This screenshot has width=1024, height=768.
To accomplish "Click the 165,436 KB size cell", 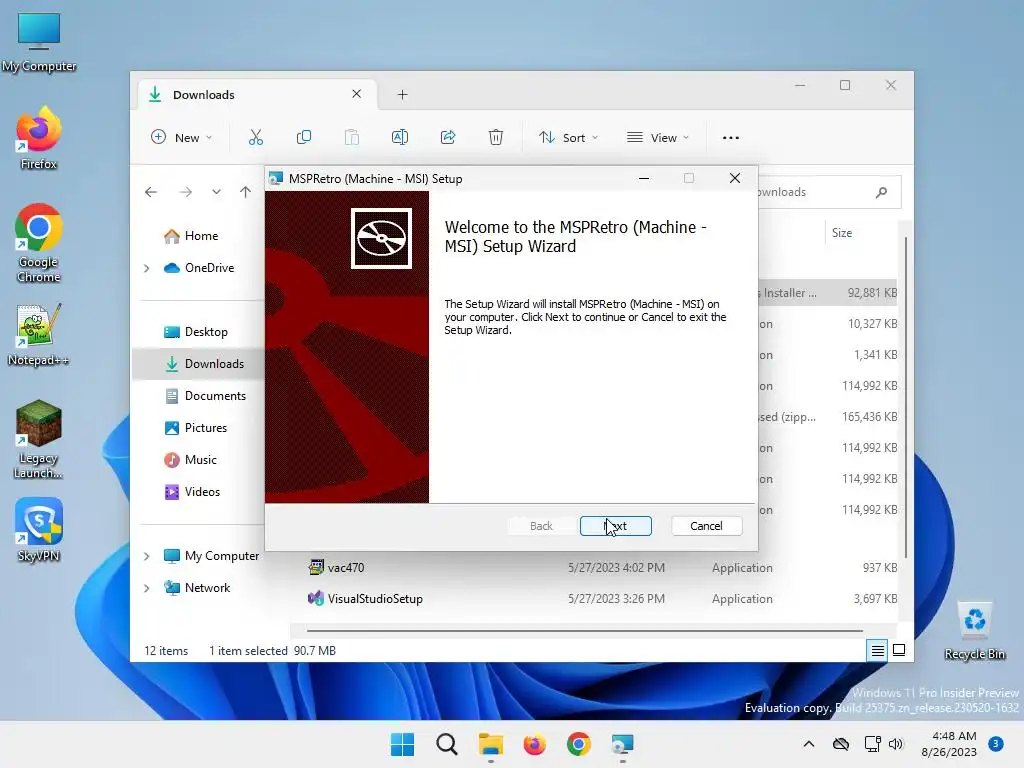I will coord(869,417).
